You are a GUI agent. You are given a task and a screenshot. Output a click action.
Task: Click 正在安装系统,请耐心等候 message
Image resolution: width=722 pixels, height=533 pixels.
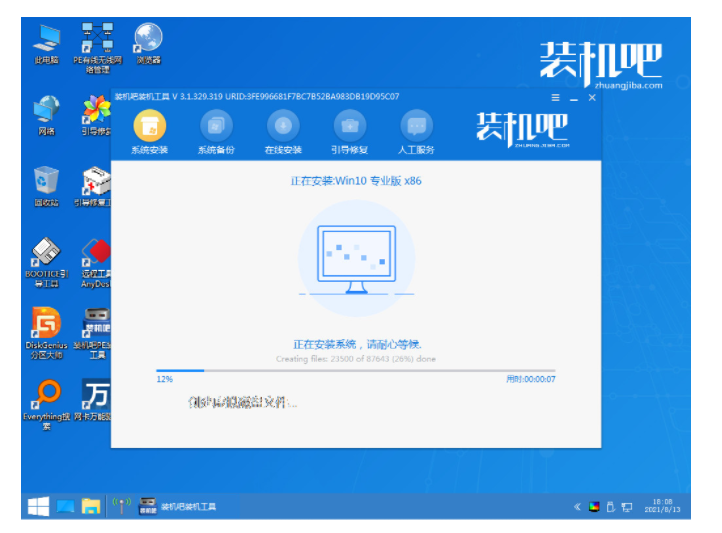point(357,344)
